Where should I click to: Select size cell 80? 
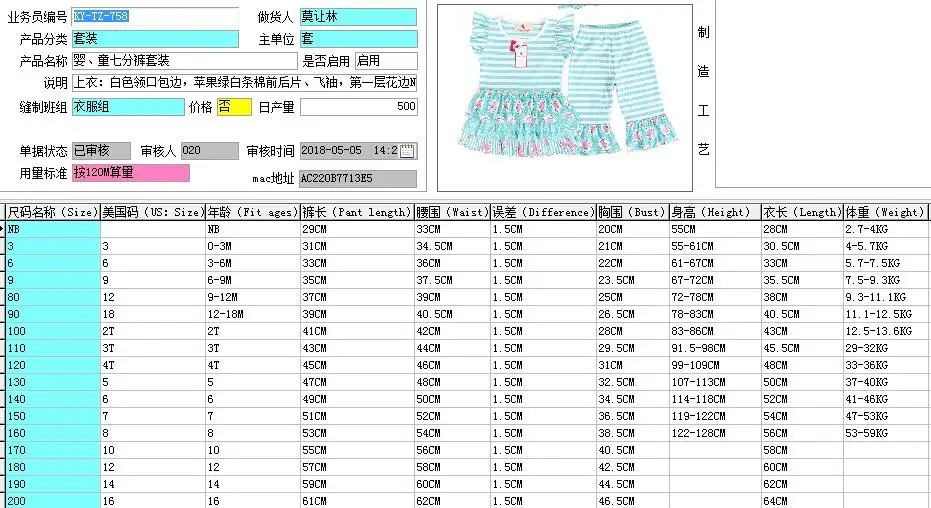click(53, 297)
